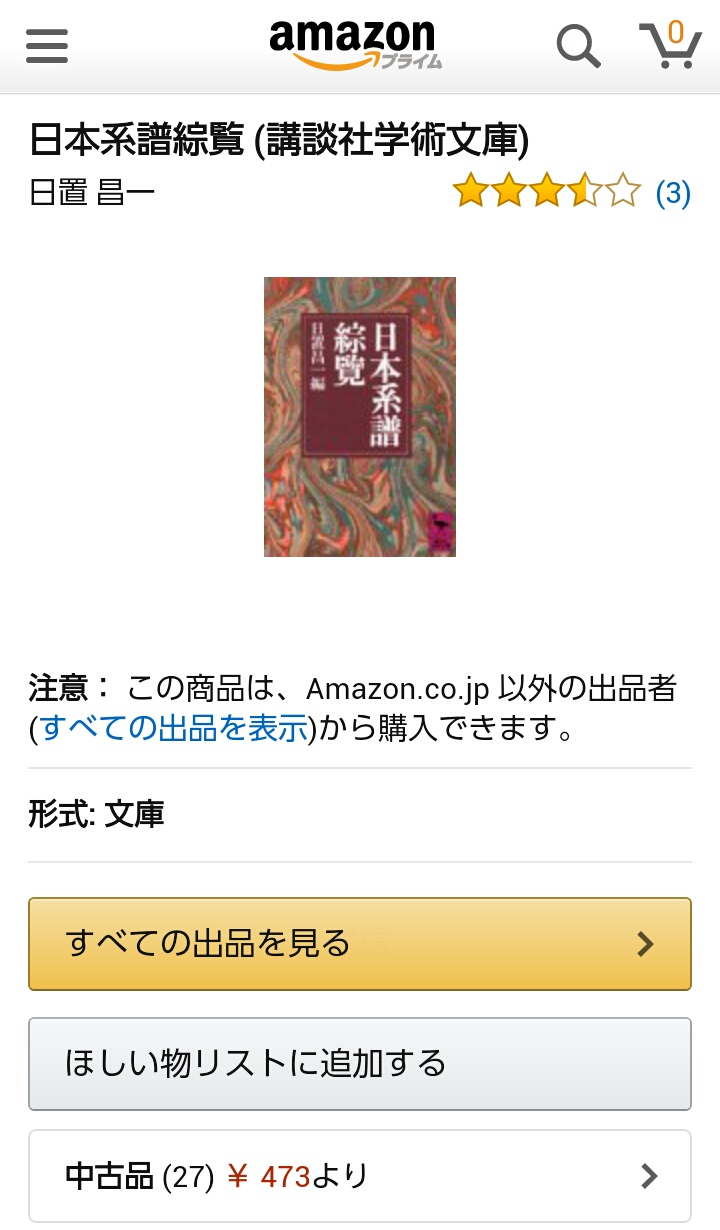Open the search magnifier icon
The height and width of the screenshot is (1230, 720).
click(x=578, y=46)
